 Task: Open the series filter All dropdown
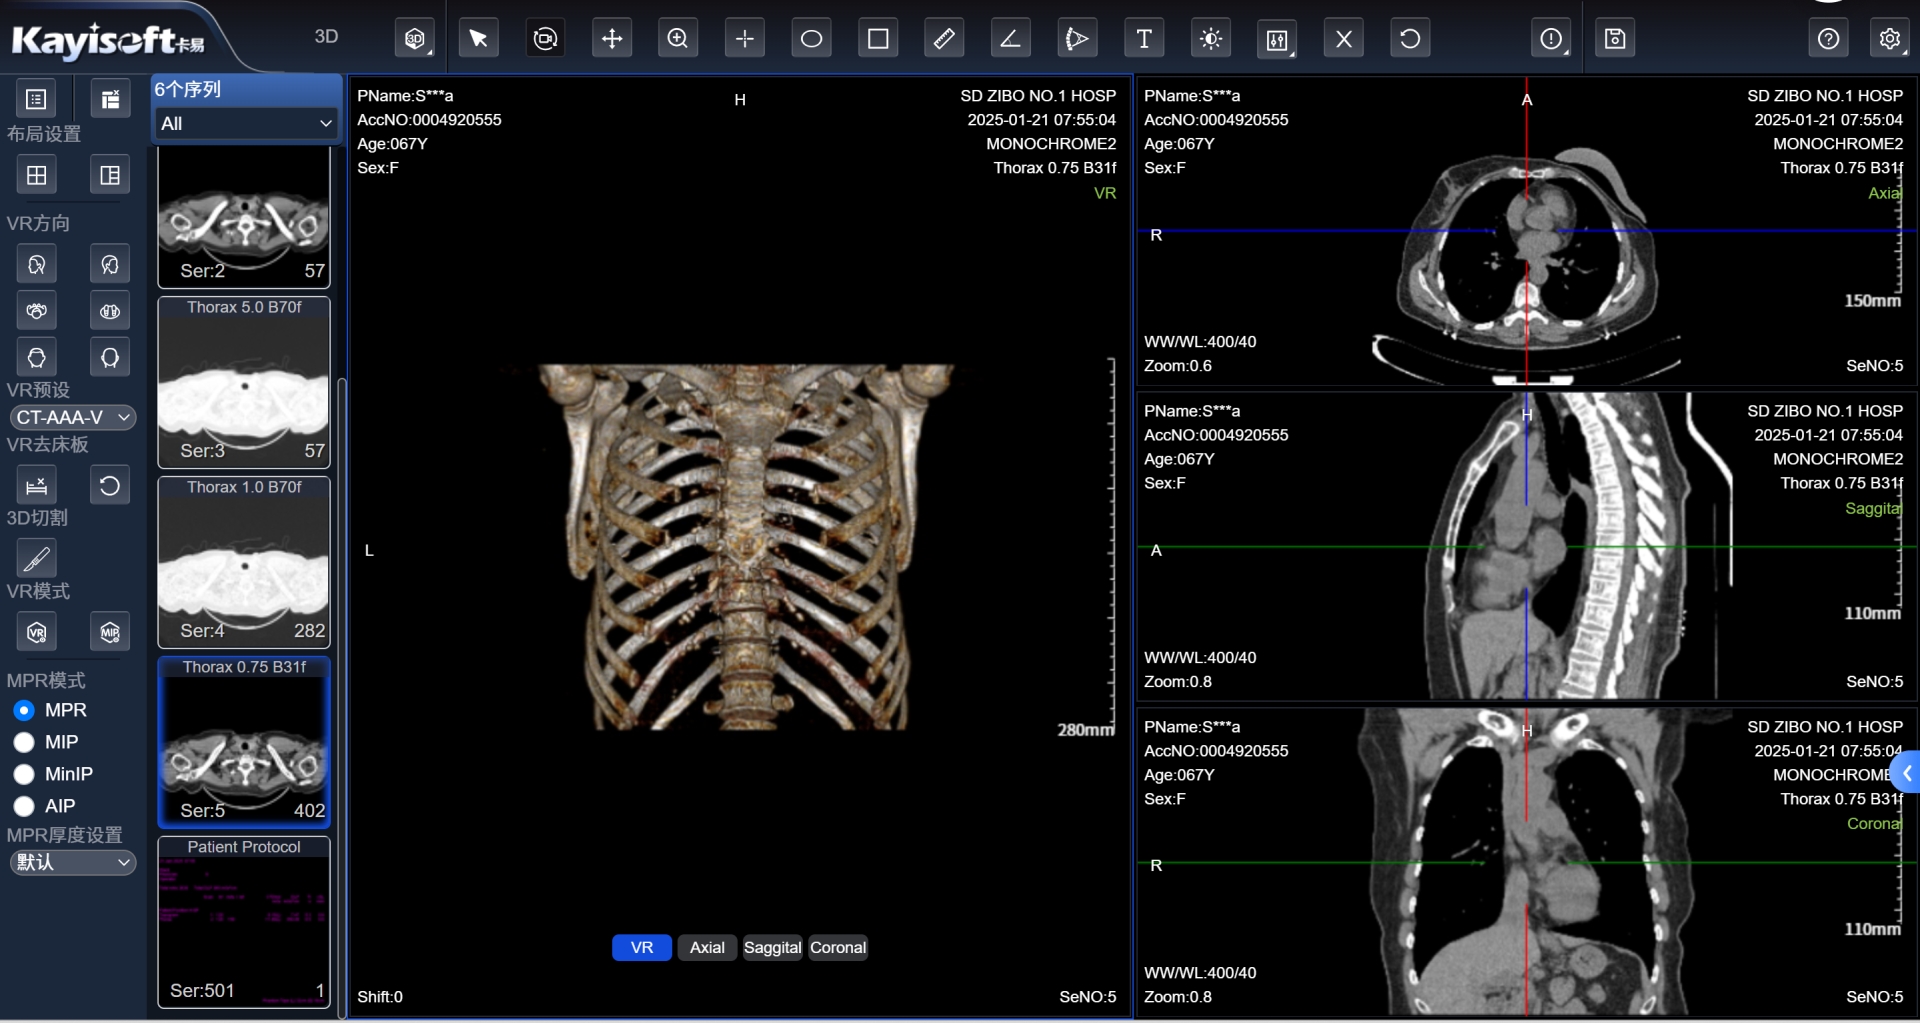pos(245,124)
